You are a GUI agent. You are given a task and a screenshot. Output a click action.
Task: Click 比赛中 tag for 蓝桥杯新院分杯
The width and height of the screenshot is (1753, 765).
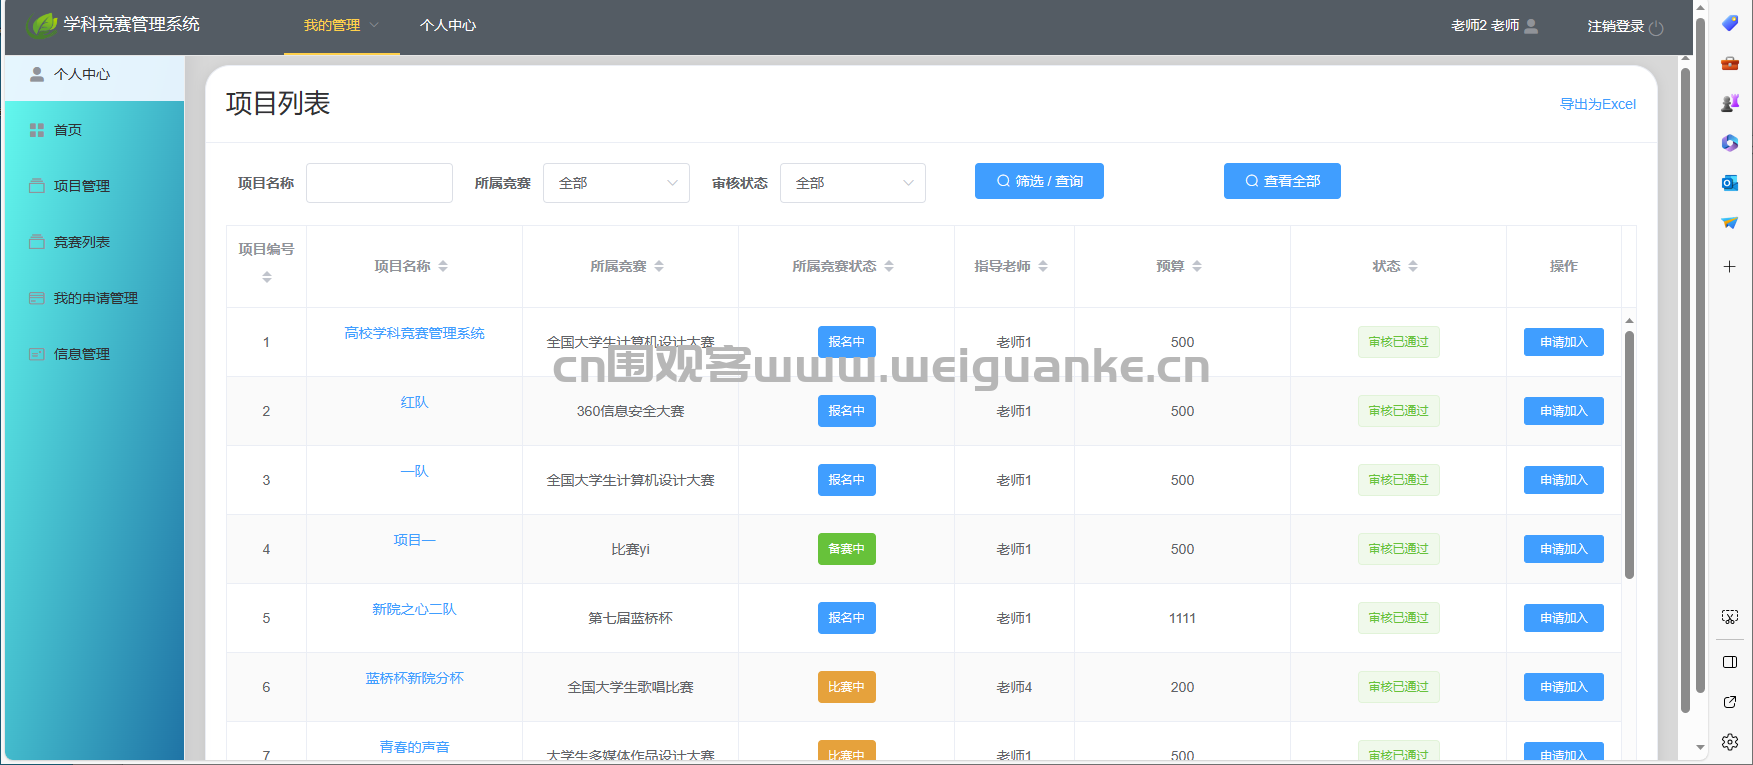pos(846,687)
